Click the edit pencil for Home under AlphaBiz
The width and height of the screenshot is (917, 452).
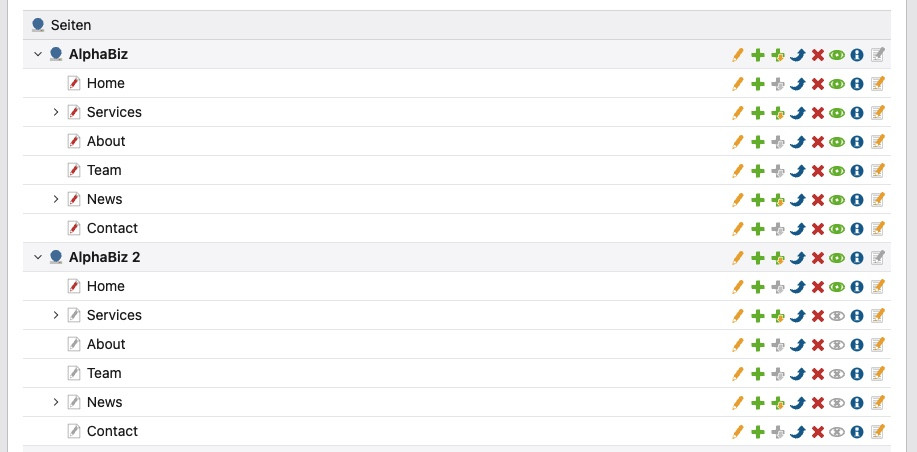[x=738, y=84]
